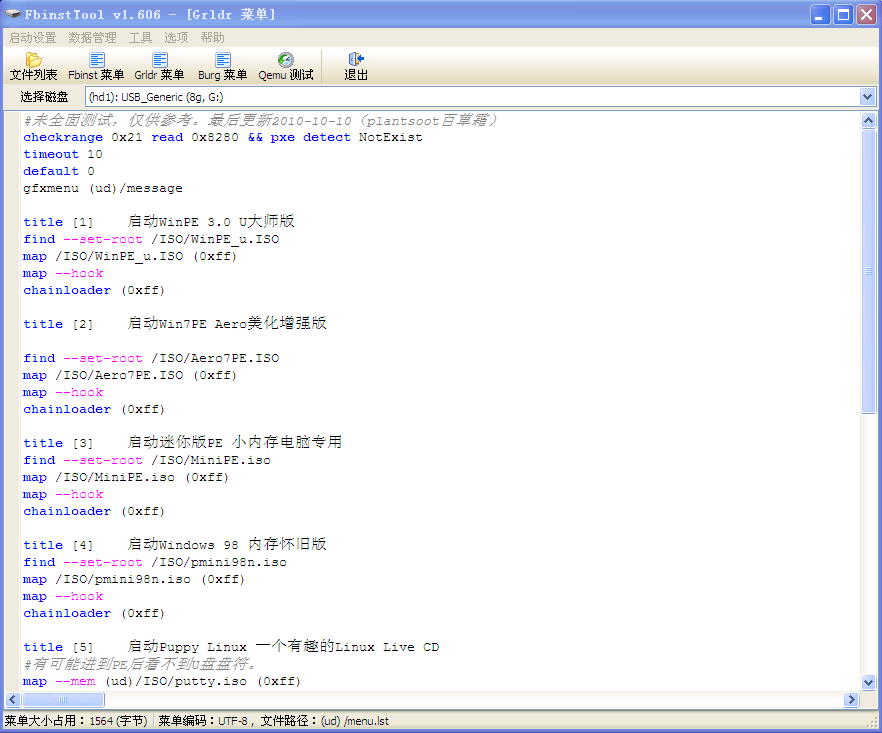Click the horizontal scrollbar left arrow
Image resolution: width=882 pixels, height=733 pixels.
[x=13, y=699]
